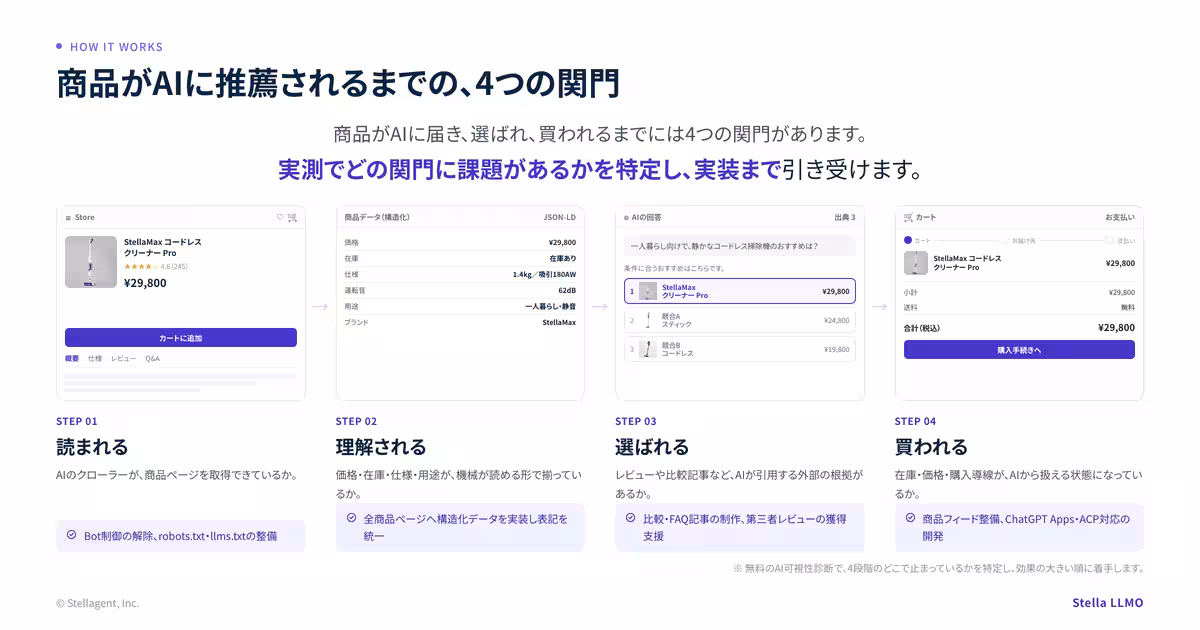Click the ¥19,800 price of 競合B
Viewport: 1200px width, 630px height.
836,349
